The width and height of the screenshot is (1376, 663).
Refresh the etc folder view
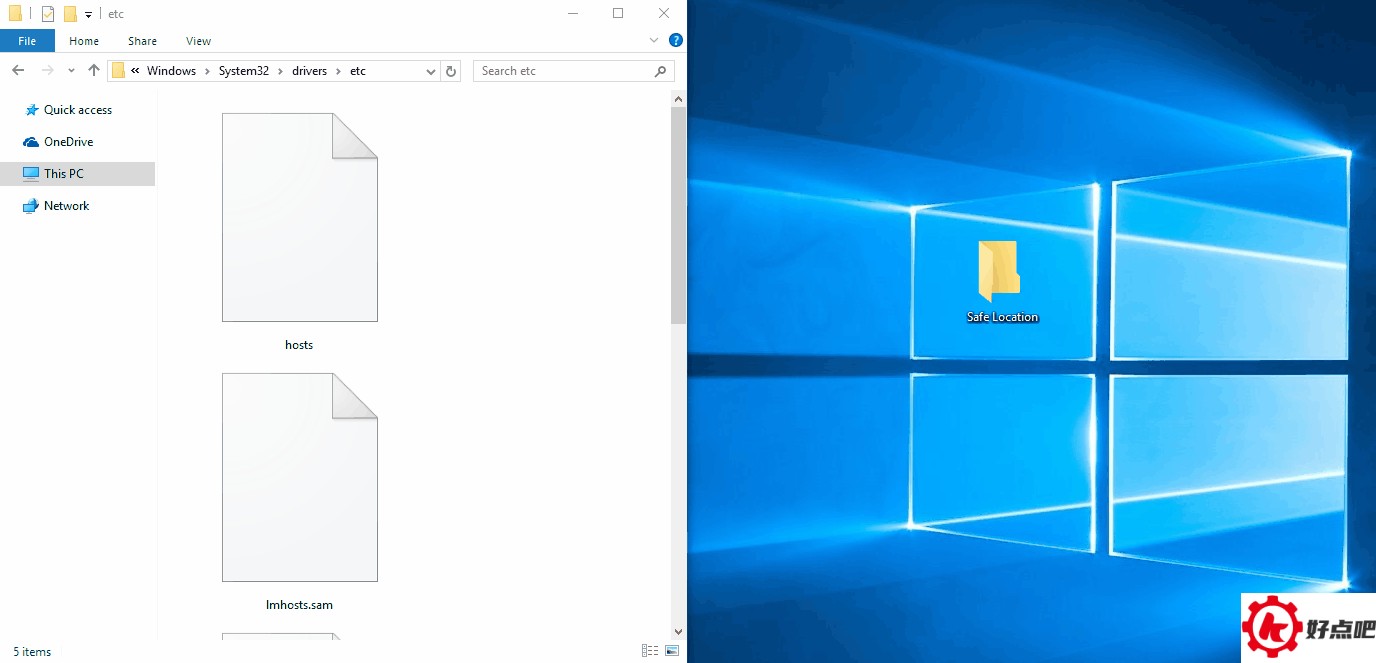click(451, 71)
